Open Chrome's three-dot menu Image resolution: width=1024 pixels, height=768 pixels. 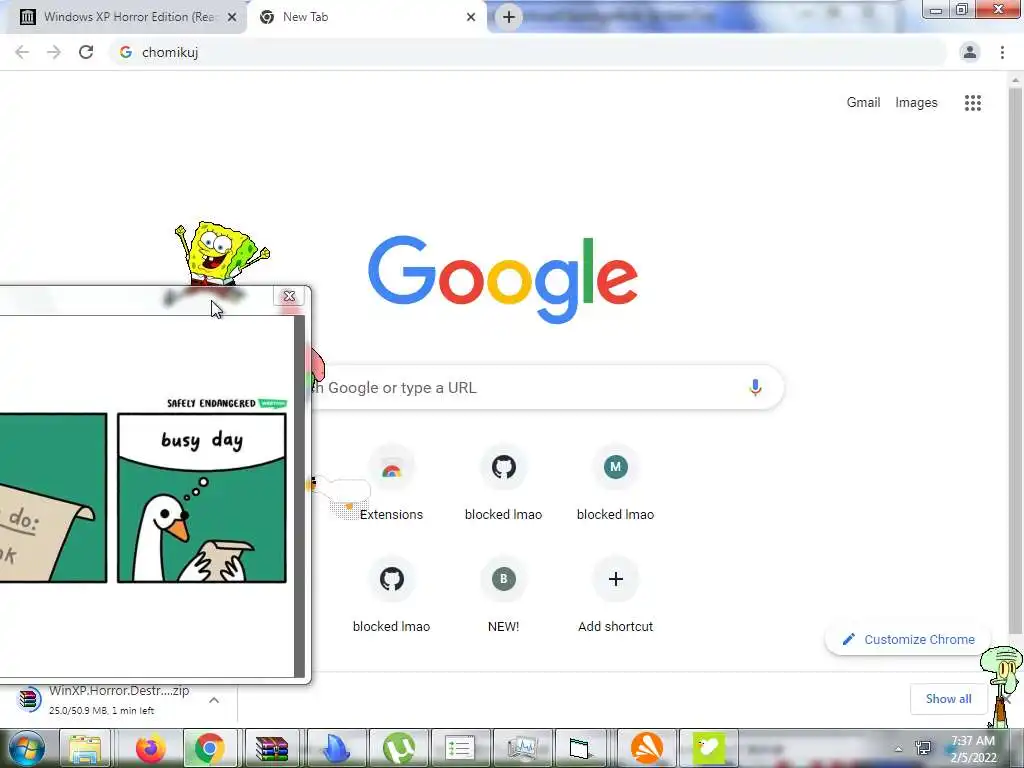pos(1002,52)
